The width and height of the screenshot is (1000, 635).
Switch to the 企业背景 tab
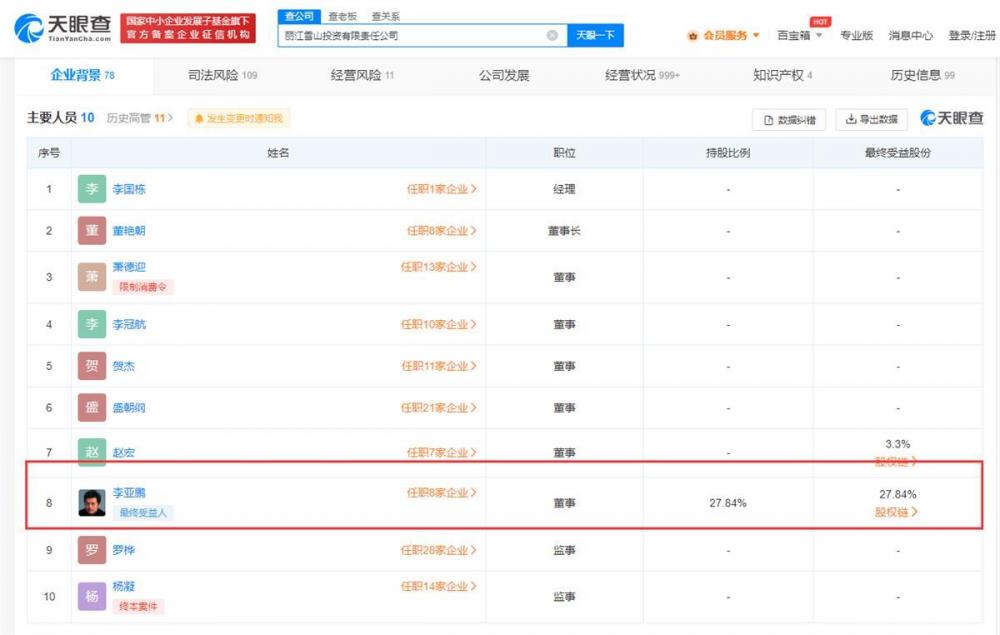[x=82, y=75]
